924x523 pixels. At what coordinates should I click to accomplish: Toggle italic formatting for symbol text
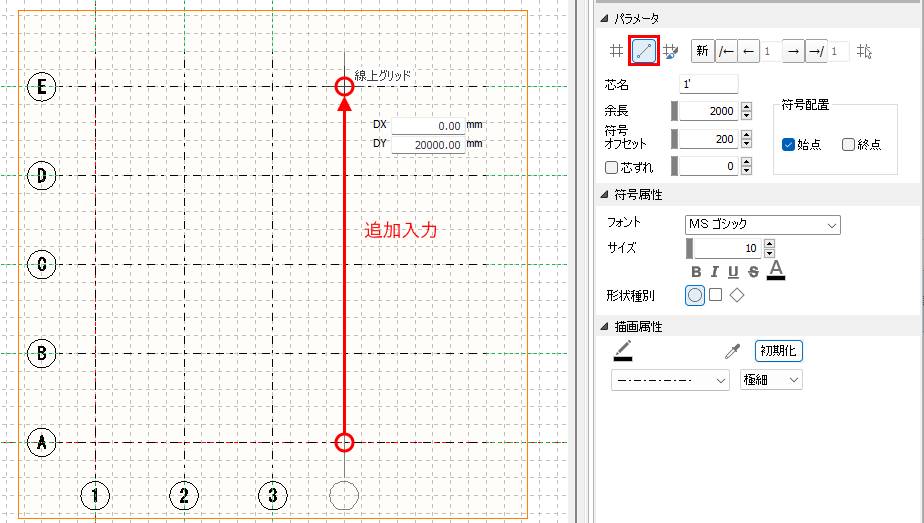point(714,272)
